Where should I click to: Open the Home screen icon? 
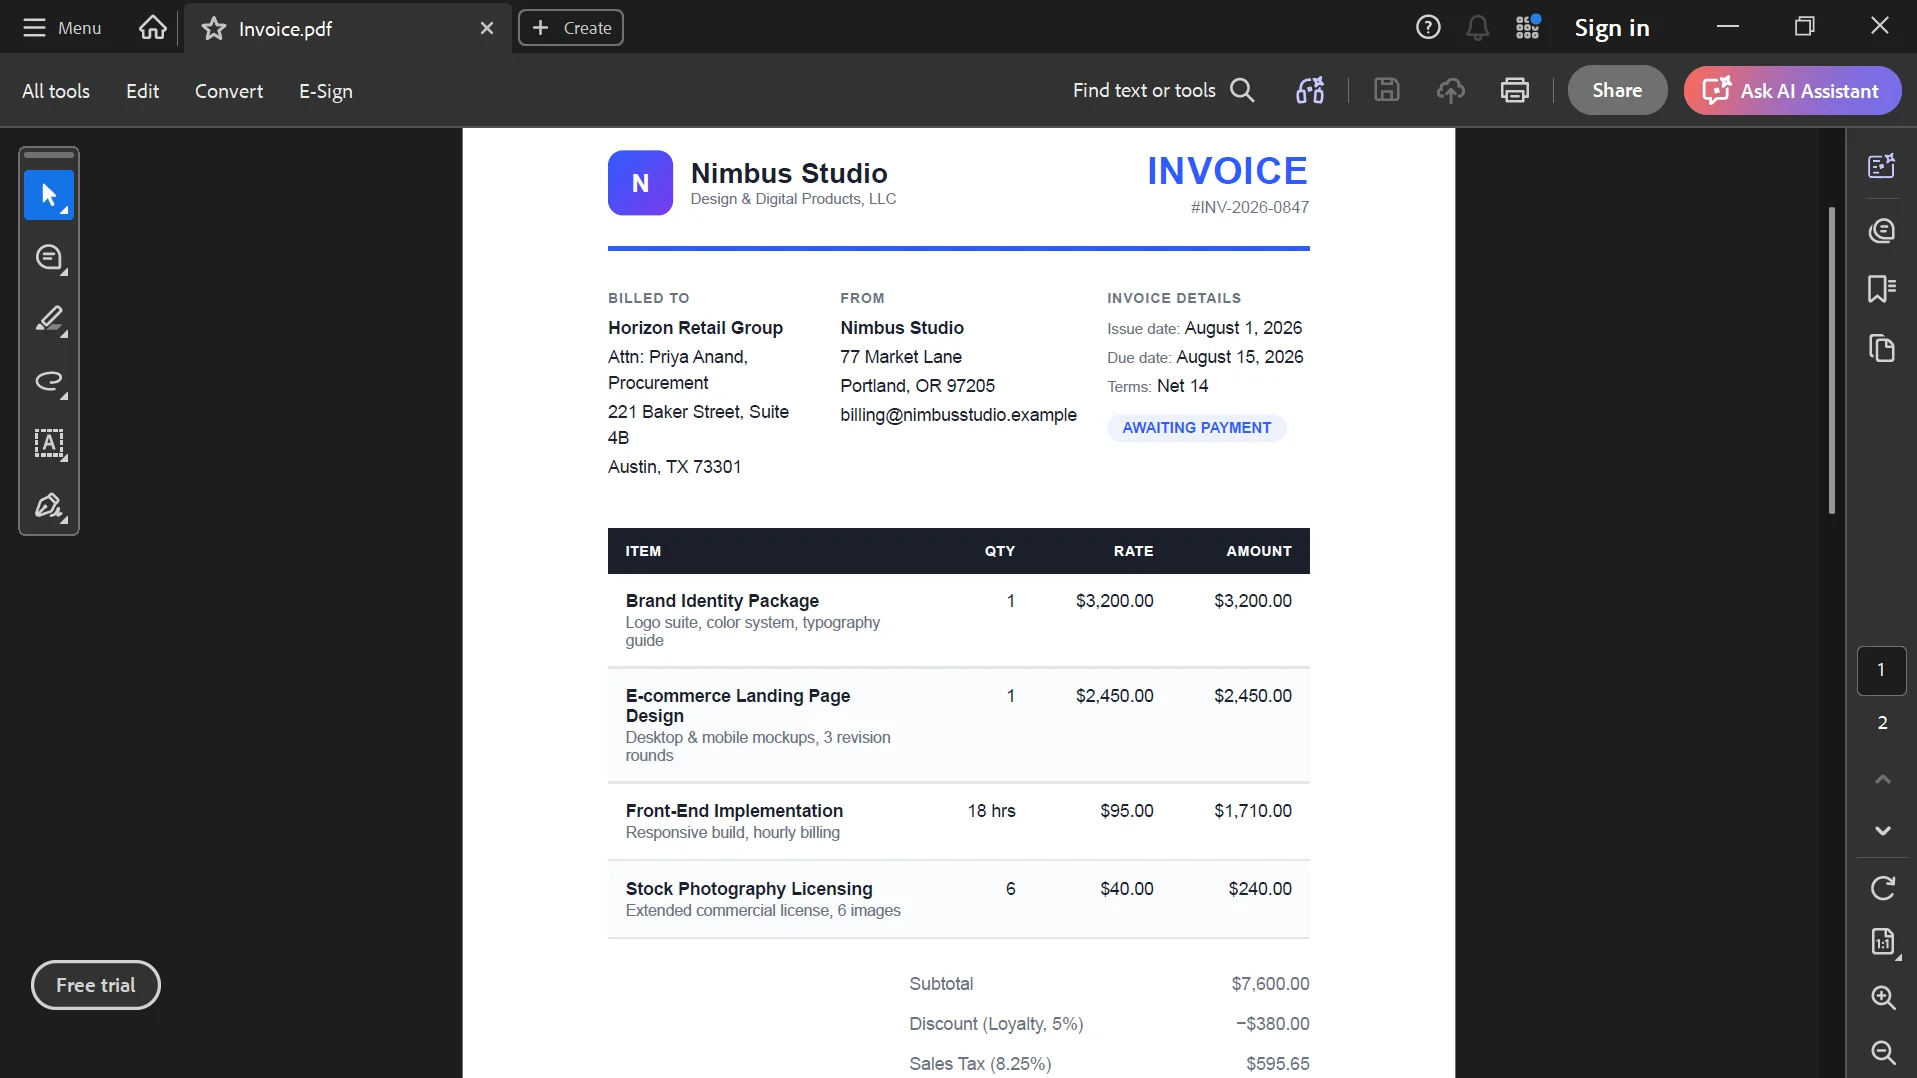click(153, 28)
